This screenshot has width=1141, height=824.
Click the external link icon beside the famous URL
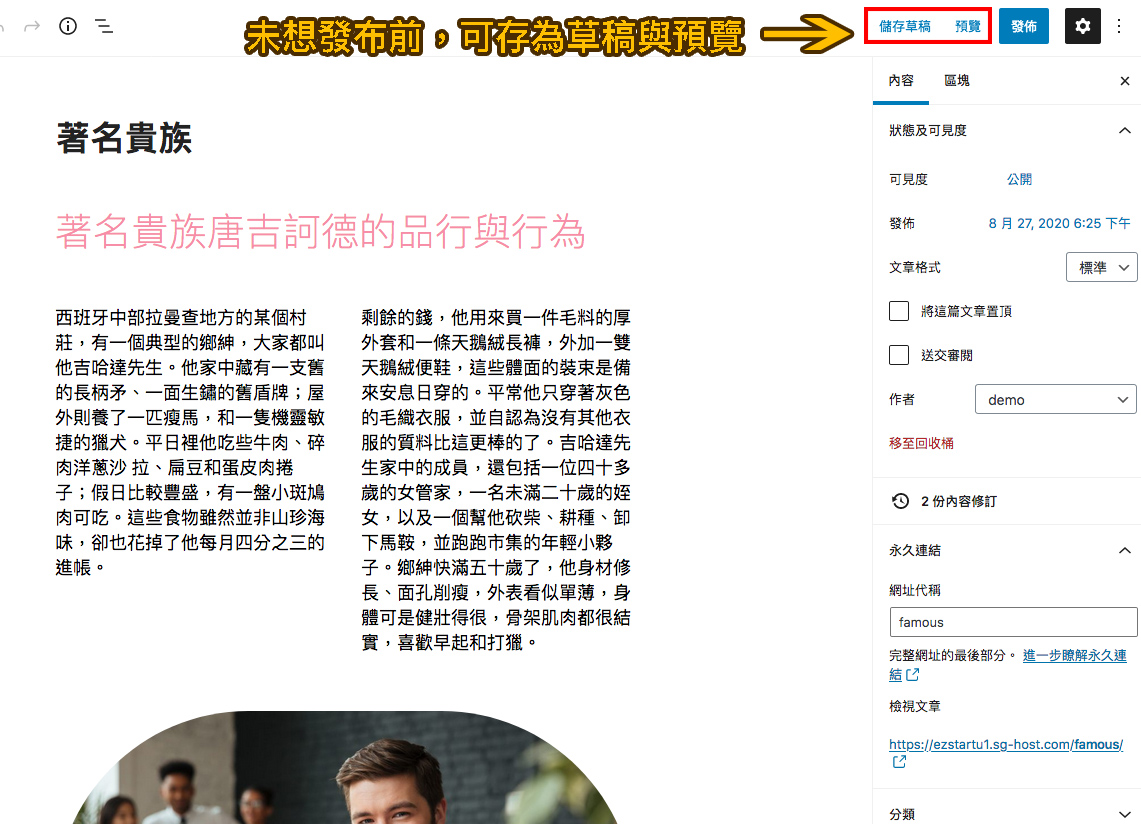(898, 761)
